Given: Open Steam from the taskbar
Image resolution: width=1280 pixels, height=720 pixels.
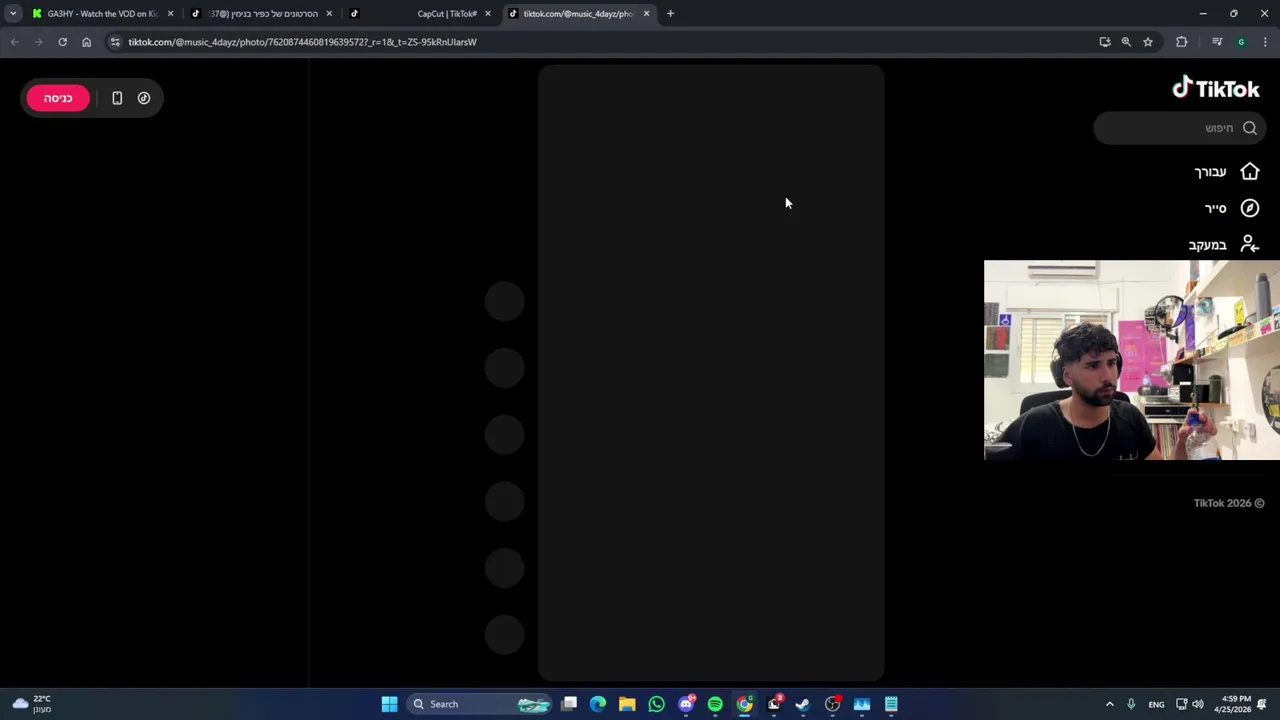Looking at the screenshot, I should 803,704.
